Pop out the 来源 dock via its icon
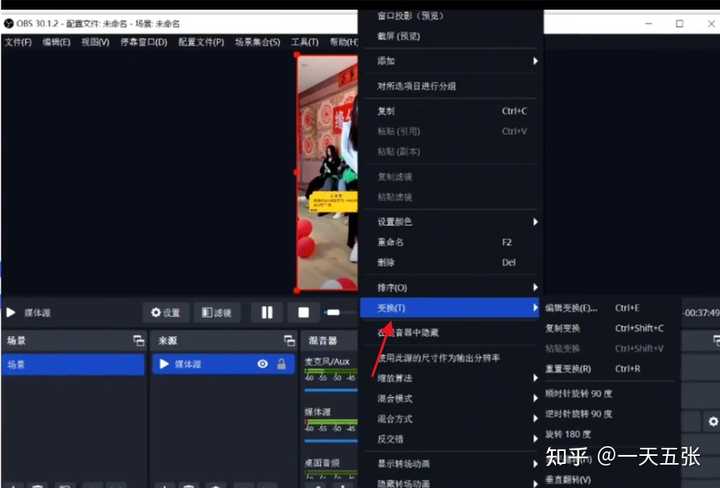This screenshot has width=720, height=488. tap(289, 340)
